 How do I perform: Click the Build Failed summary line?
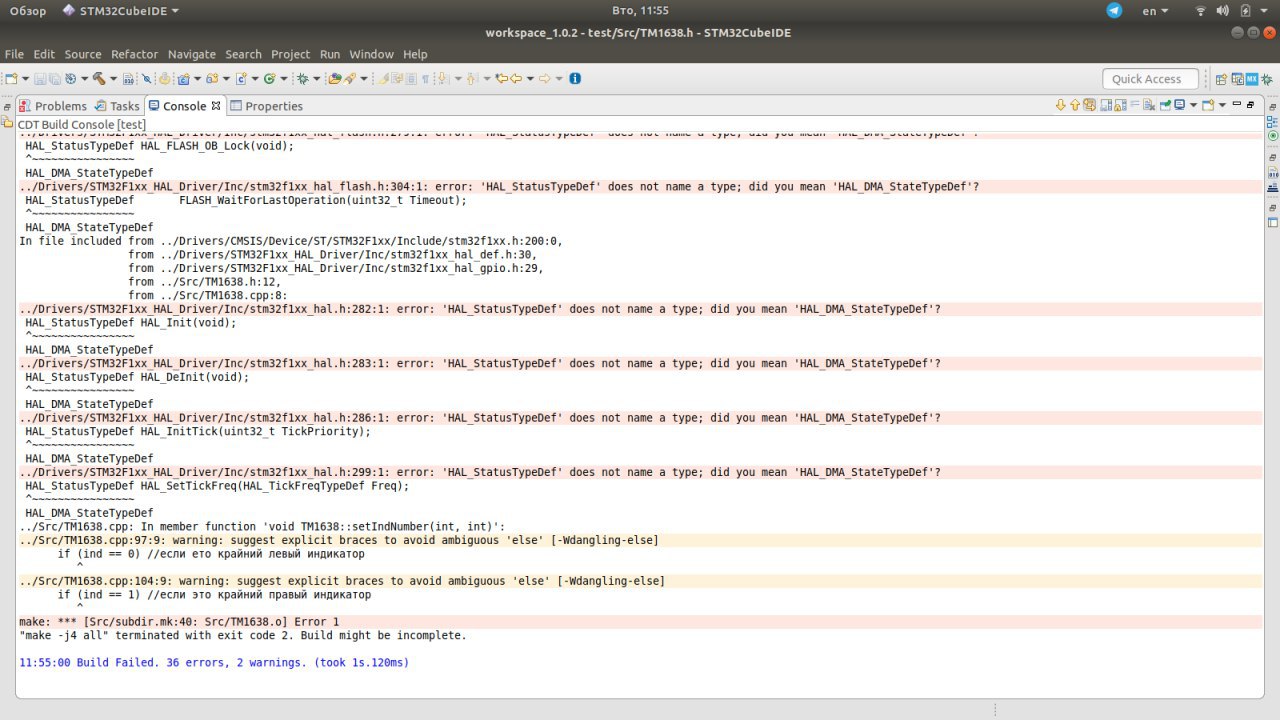pyautogui.click(x=214, y=663)
